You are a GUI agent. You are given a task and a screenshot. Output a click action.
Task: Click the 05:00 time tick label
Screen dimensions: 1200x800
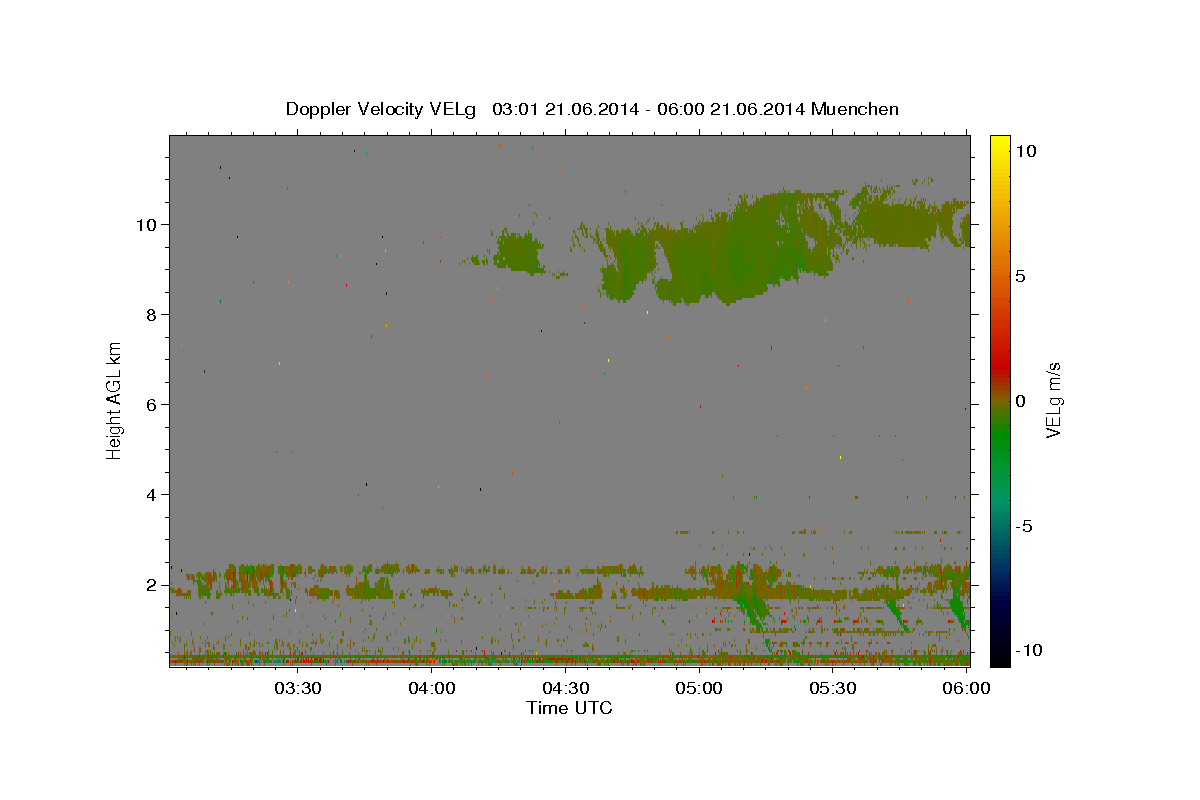[x=699, y=688]
